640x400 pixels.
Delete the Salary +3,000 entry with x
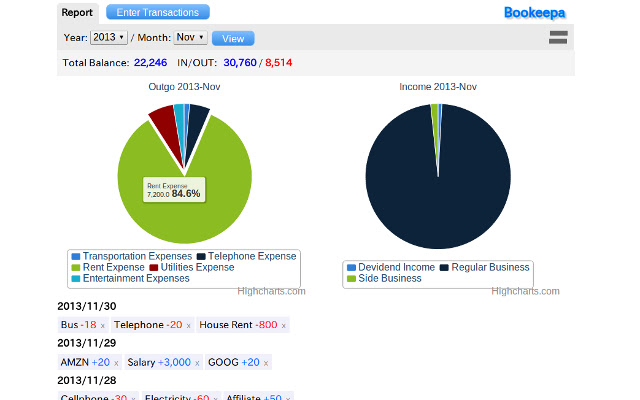point(198,363)
